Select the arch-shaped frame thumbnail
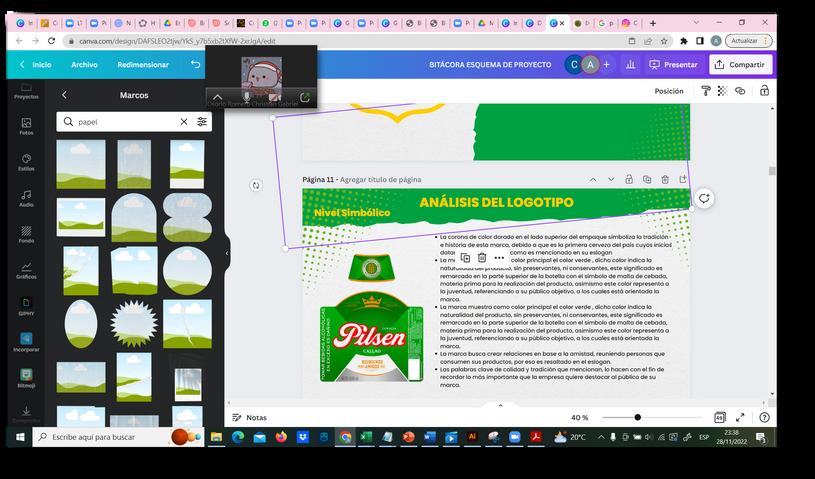 click(134, 217)
